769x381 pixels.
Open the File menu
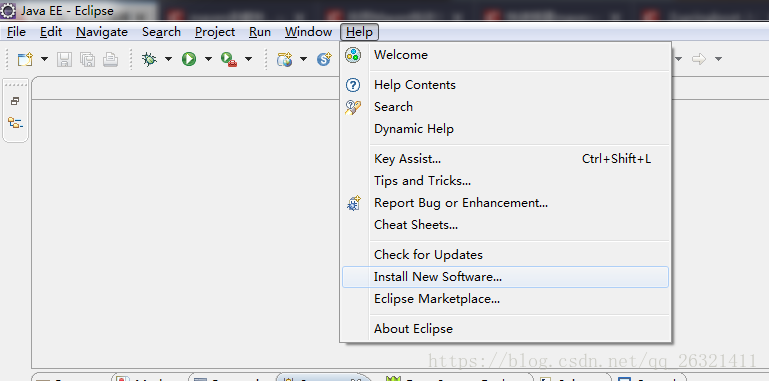[x=16, y=32]
